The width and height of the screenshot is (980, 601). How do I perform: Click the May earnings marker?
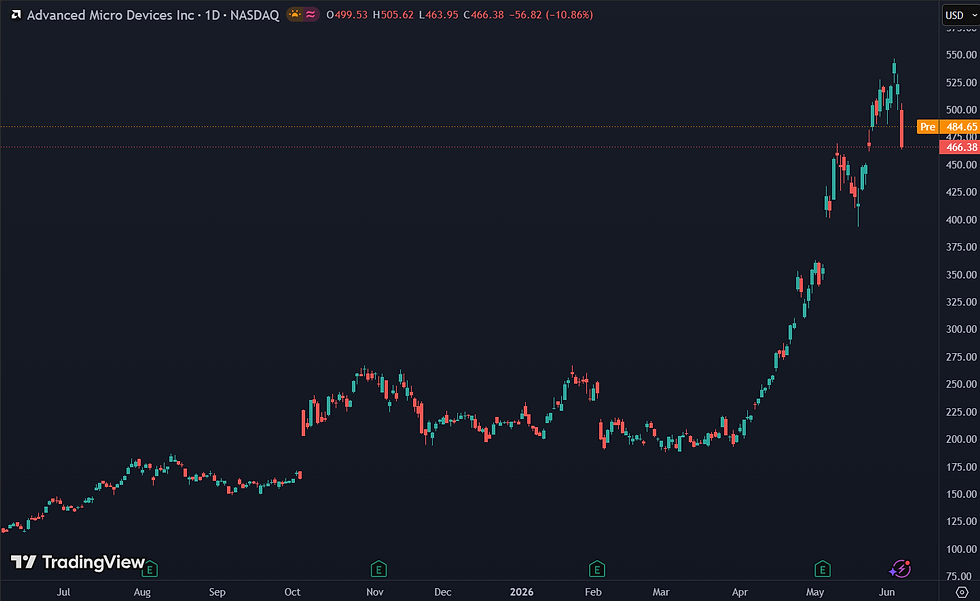click(822, 569)
